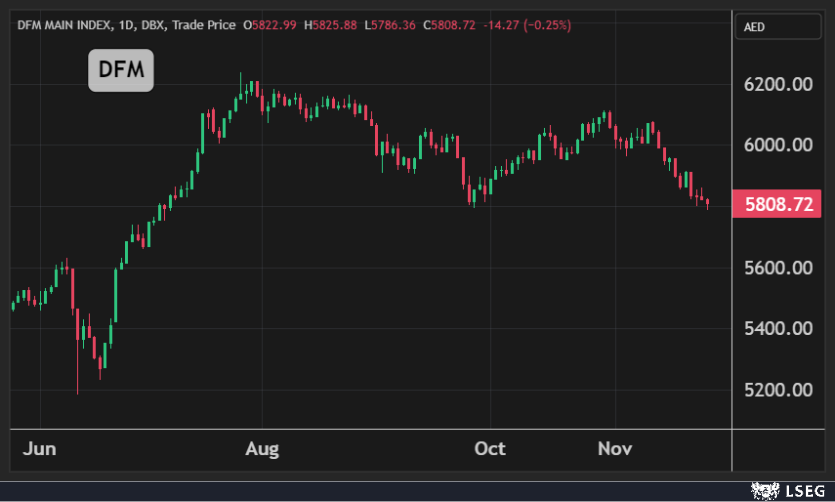This screenshot has width=835, height=502.
Task: Click the DFM ticker badge
Action: point(121,70)
